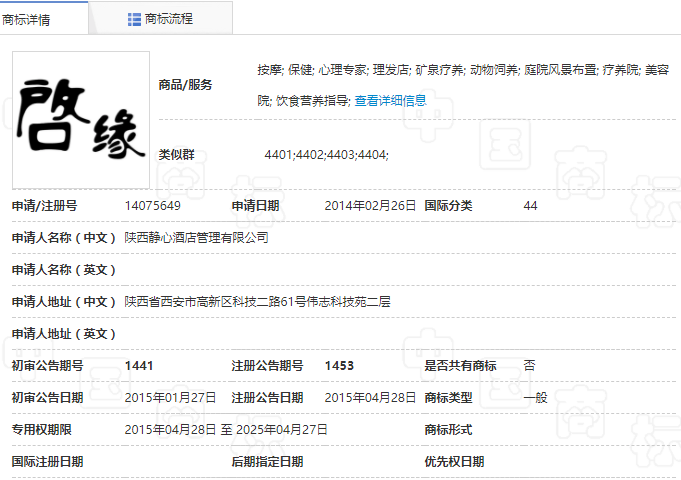Screen dimensions: 681x480
Task: Click the list icon beside 商标流程
Action: pyautogui.click(x=134, y=19)
